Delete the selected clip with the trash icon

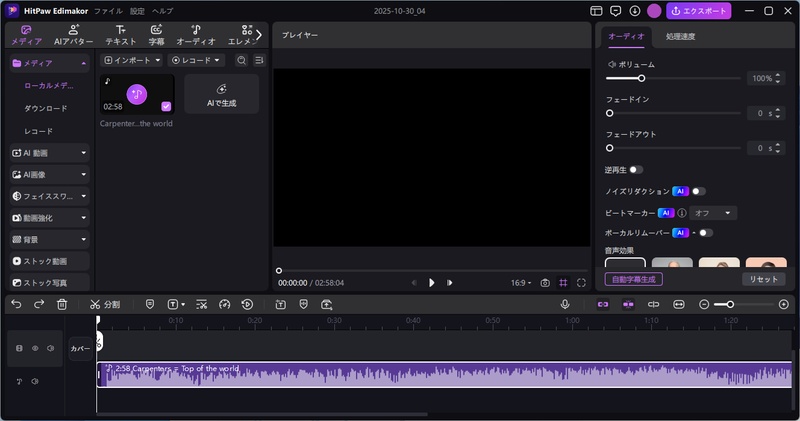pos(62,305)
